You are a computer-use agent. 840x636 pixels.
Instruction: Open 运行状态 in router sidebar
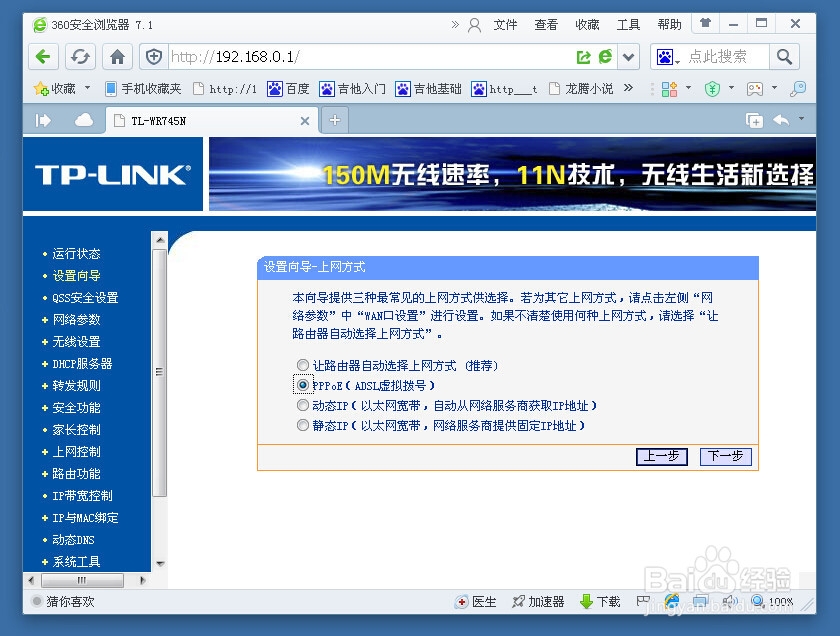[x=77, y=253]
